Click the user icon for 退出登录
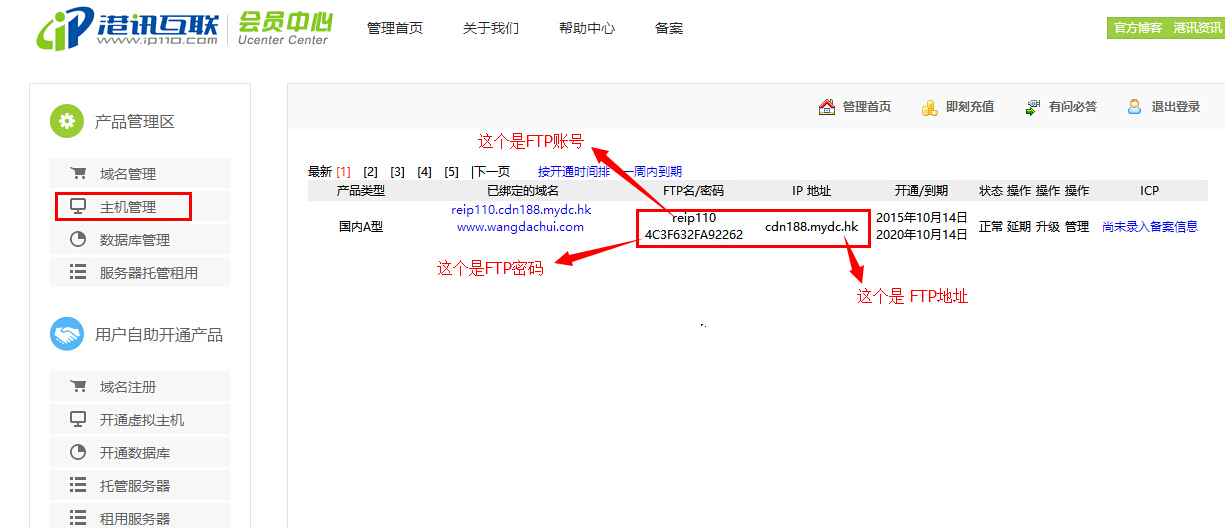 pyautogui.click(x=1135, y=106)
